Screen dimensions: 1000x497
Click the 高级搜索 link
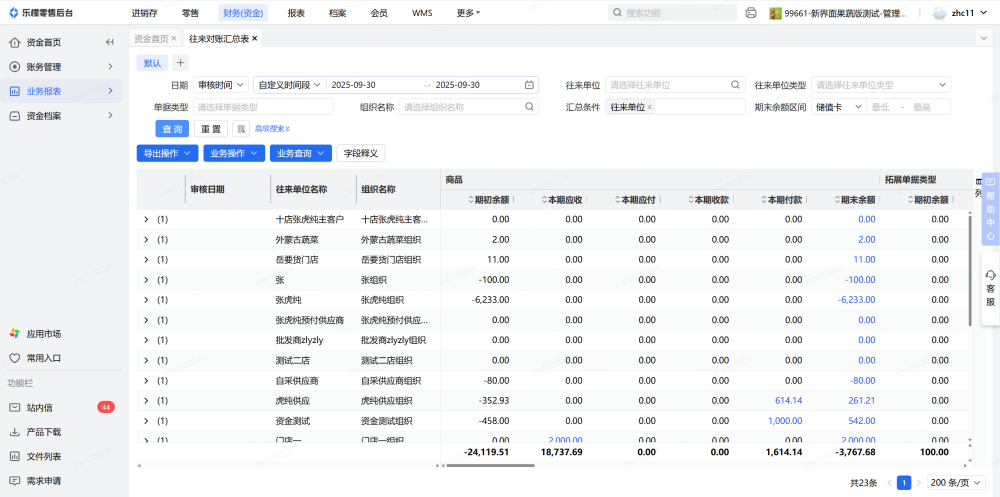point(272,129)
